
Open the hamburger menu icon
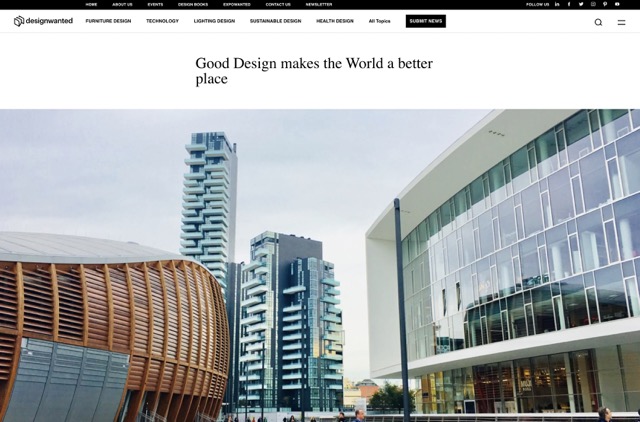point(621,22)
